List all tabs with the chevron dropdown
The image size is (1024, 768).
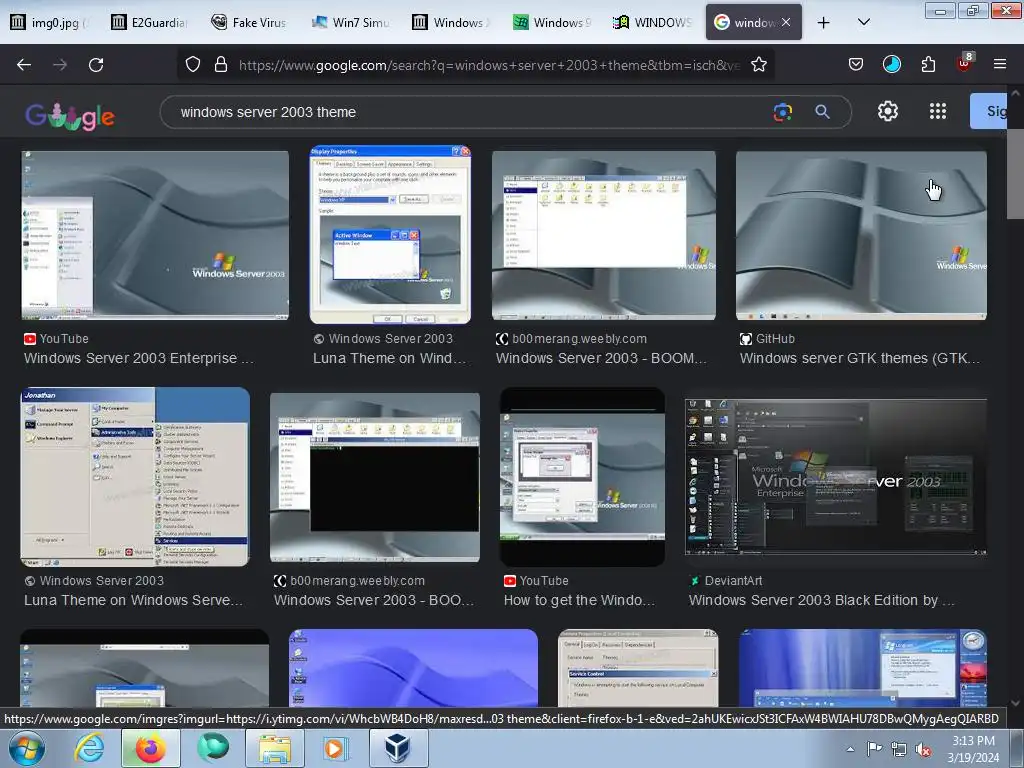pyautogui.click(x=863, y=23)
